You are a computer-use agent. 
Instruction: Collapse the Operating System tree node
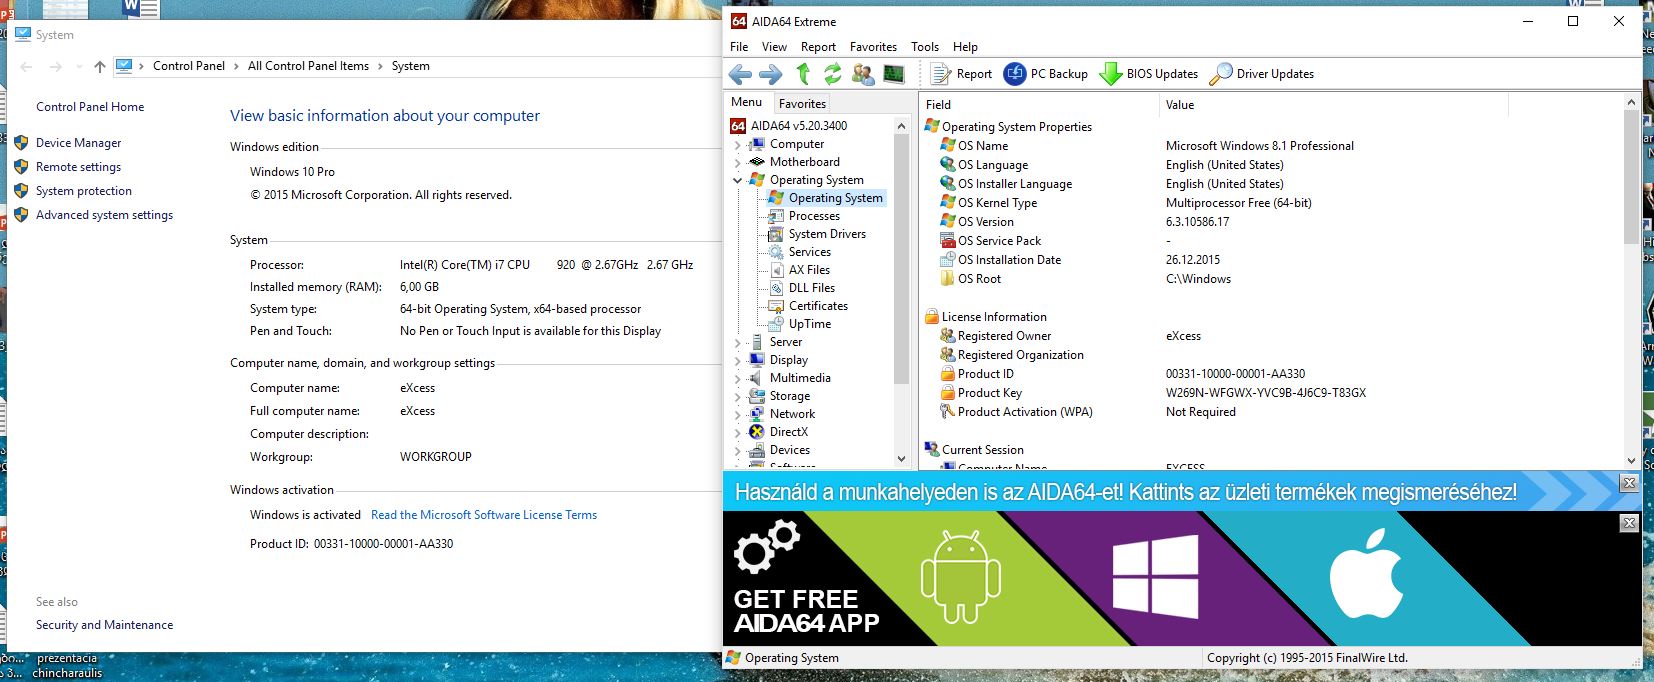(x=738, y=181)
